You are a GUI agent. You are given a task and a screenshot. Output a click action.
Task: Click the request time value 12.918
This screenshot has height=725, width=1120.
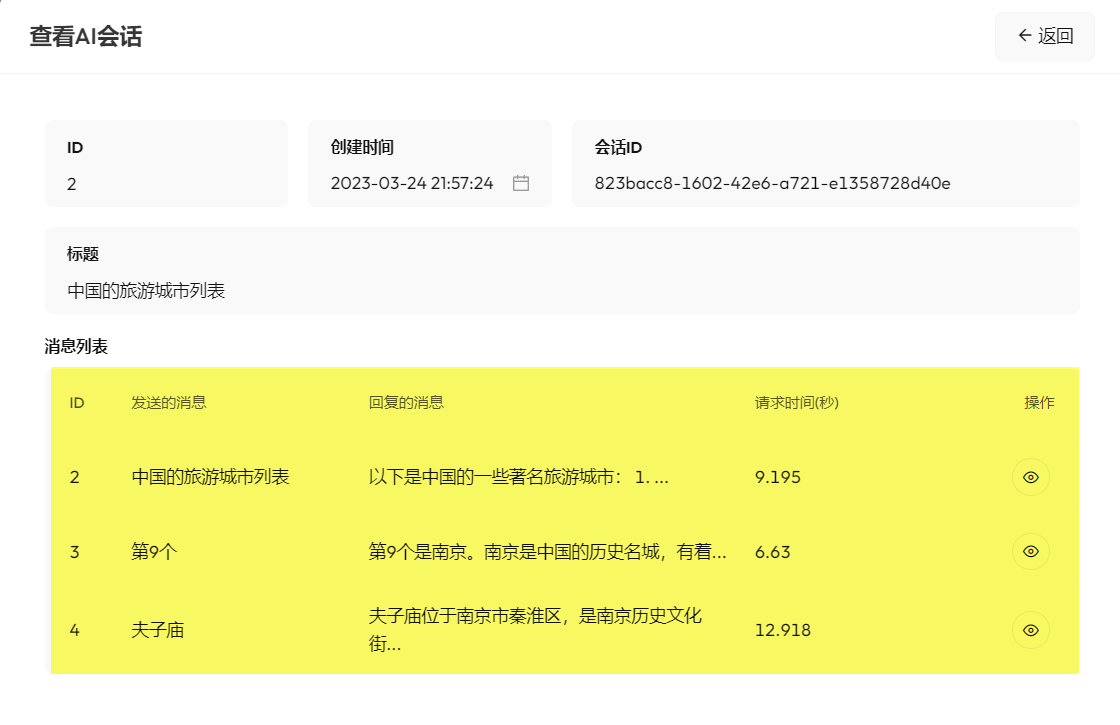pos(782,630)
